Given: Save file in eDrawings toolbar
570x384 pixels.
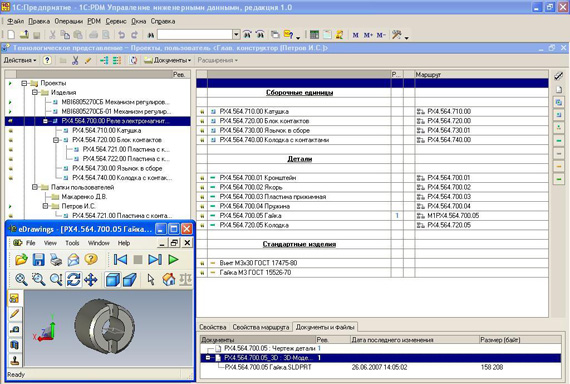Looking at the screenshot, I should [39, 259].
